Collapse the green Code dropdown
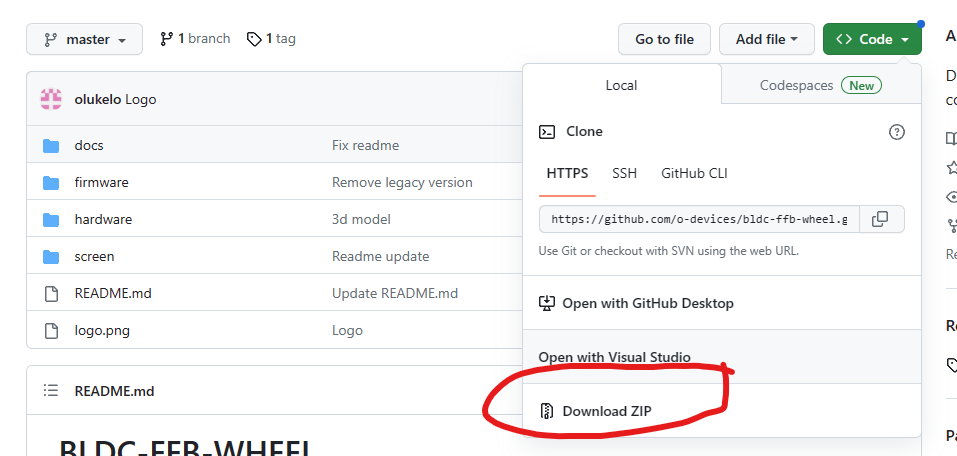 coord(872,39)
